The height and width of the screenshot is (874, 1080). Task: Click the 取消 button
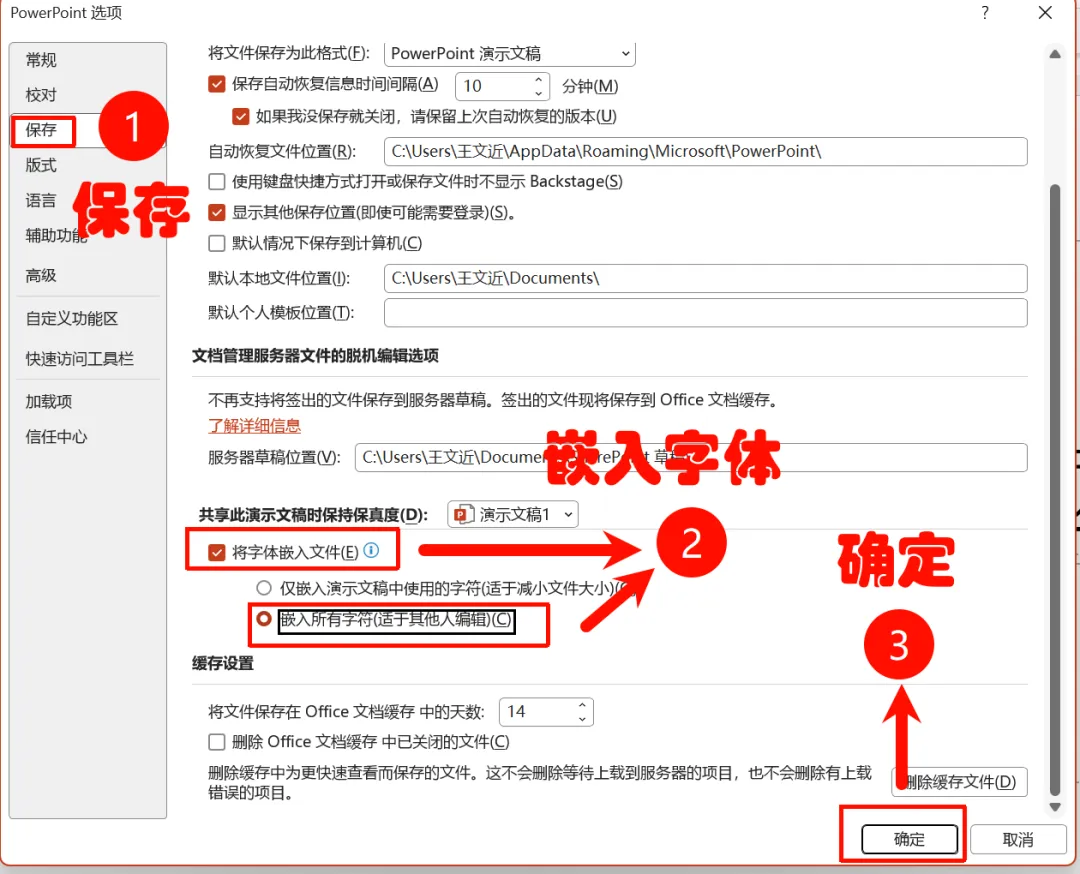click(x=1018, y=840)
